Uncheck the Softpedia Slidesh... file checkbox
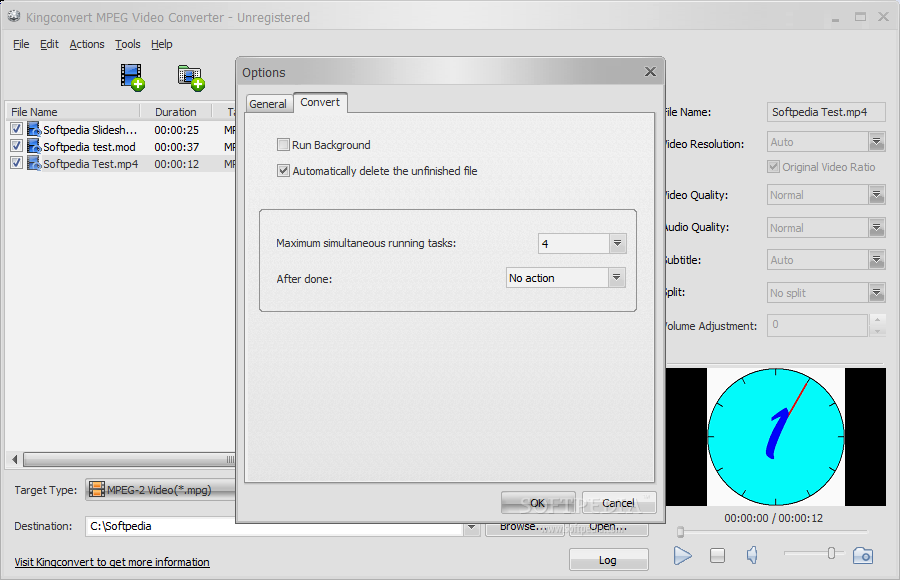 (17, 129)
